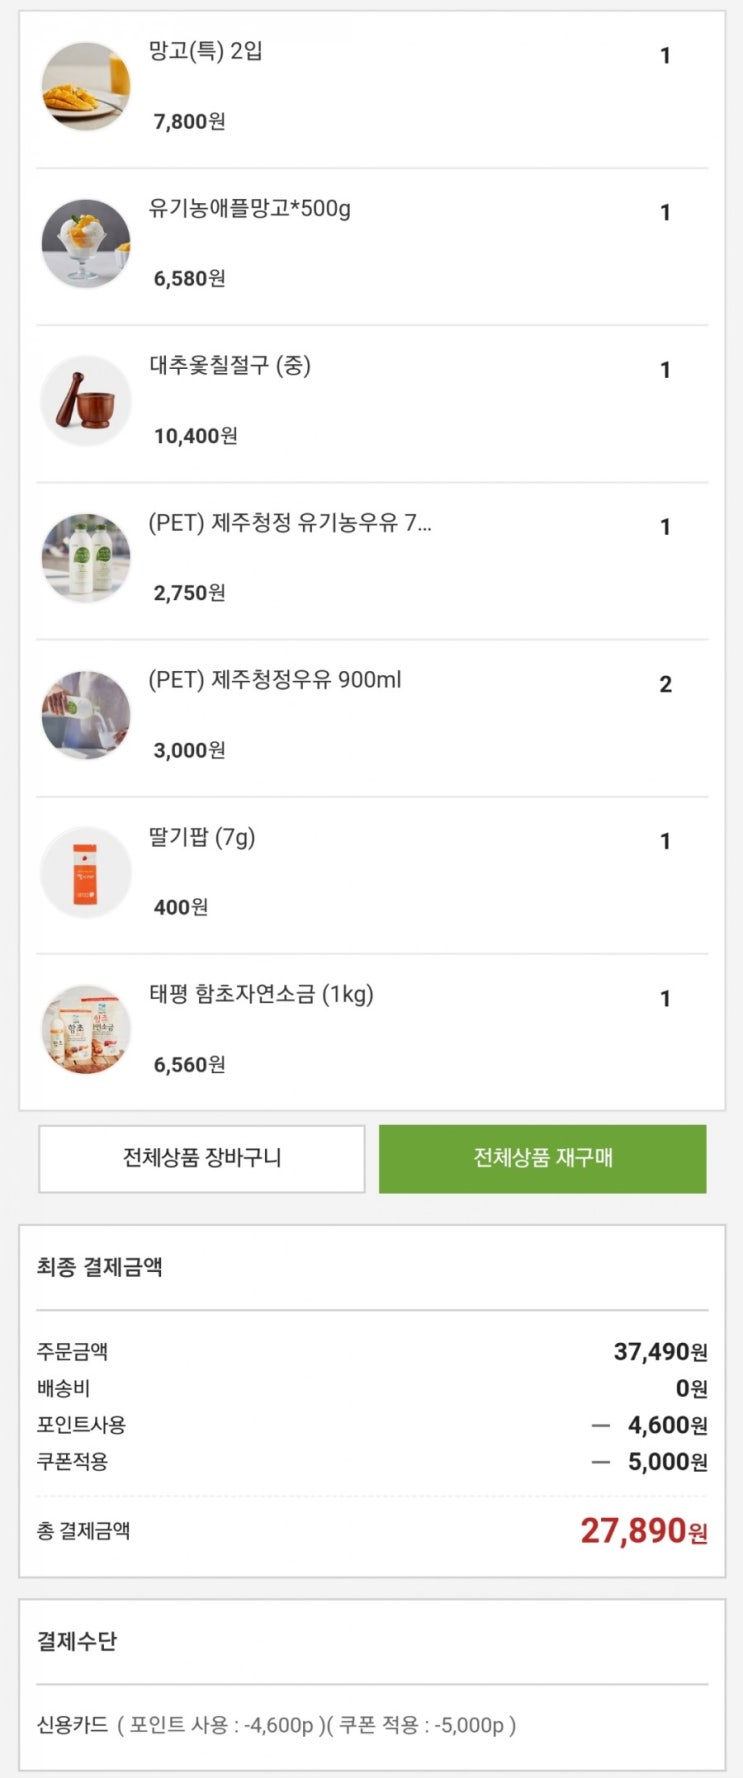743x1778 pixels.
Task: Click the mango (망고 특 2입) product thumbnail
Action: tap(86, 87)
